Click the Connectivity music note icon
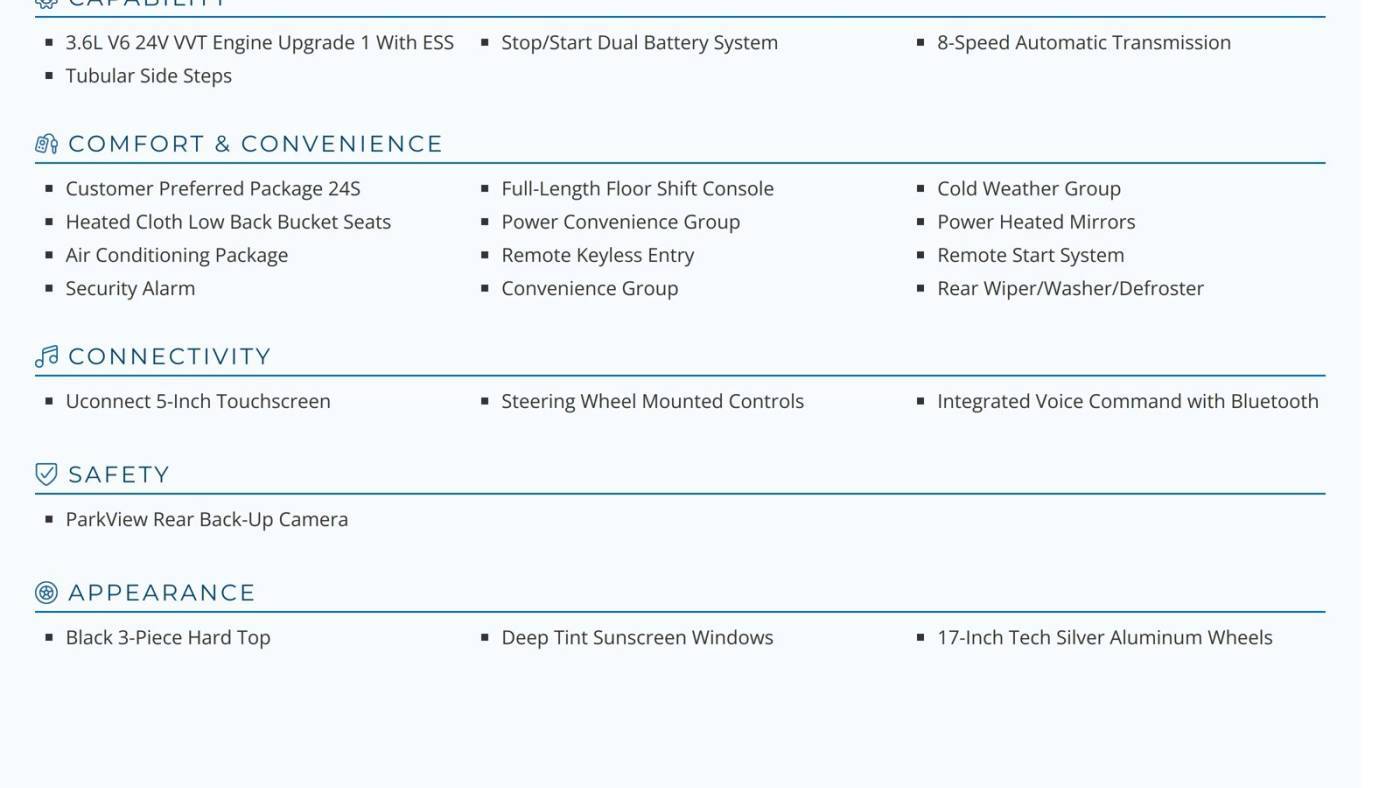The image size is (1400, 788). pos(46,357)
